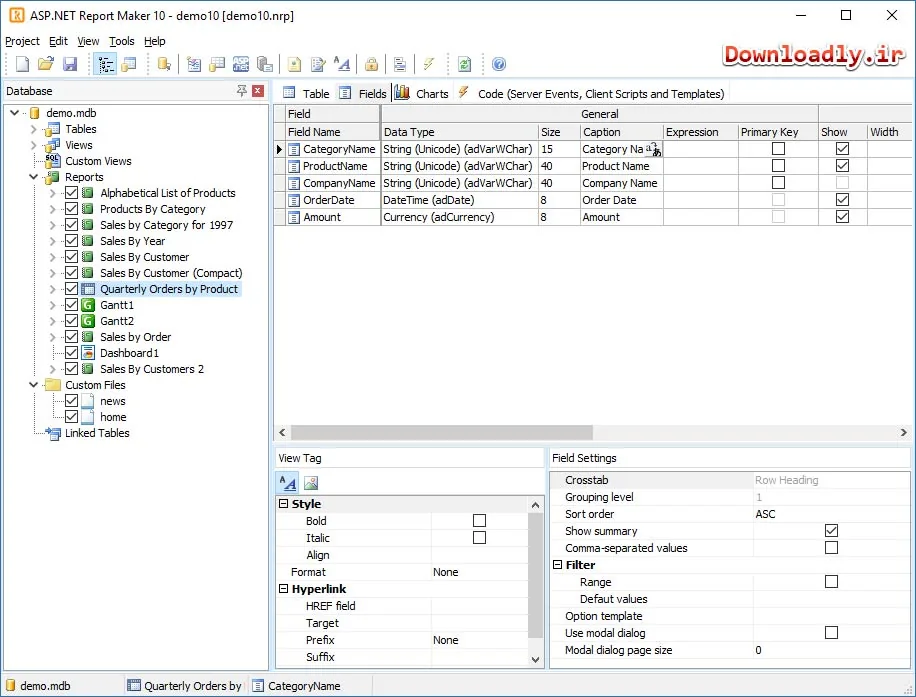Click the green refresh toolbar icon
Screen dimensions: 916x697
pos(464,64)
